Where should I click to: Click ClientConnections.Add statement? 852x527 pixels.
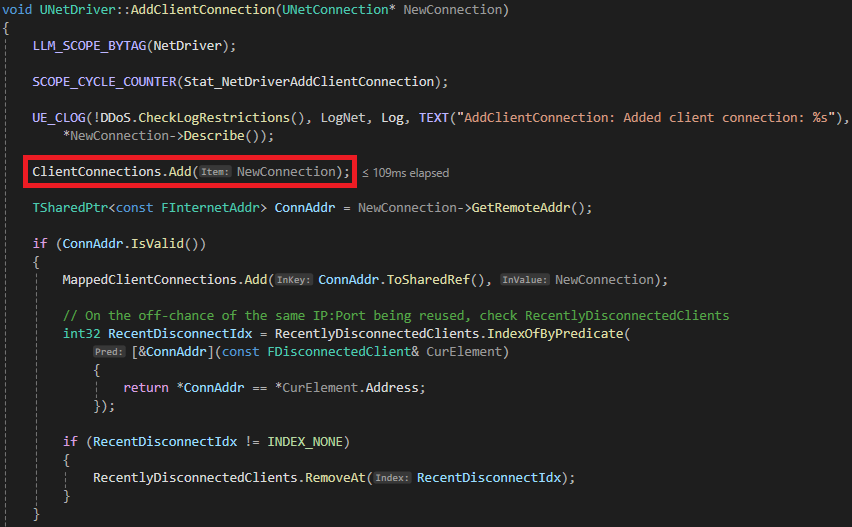[191, 172]
